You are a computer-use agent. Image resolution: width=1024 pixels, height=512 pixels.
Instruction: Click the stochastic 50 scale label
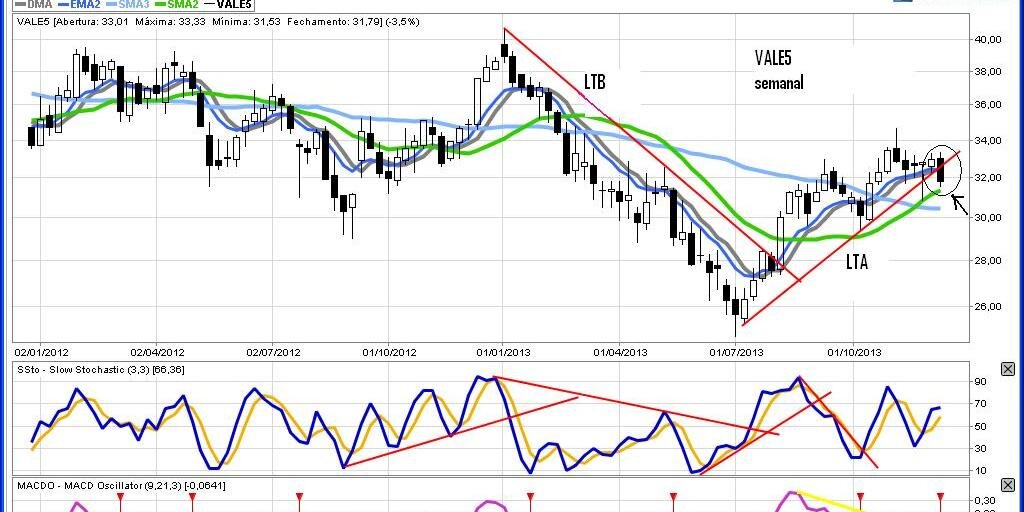[980, 426]
